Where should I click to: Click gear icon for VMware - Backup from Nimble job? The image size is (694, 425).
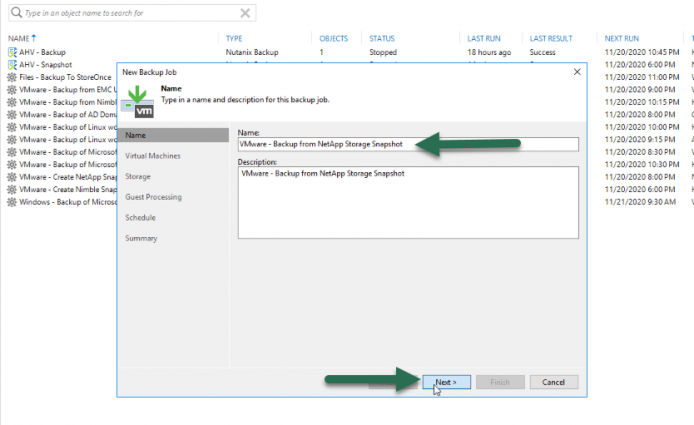[x=12, y=102]
